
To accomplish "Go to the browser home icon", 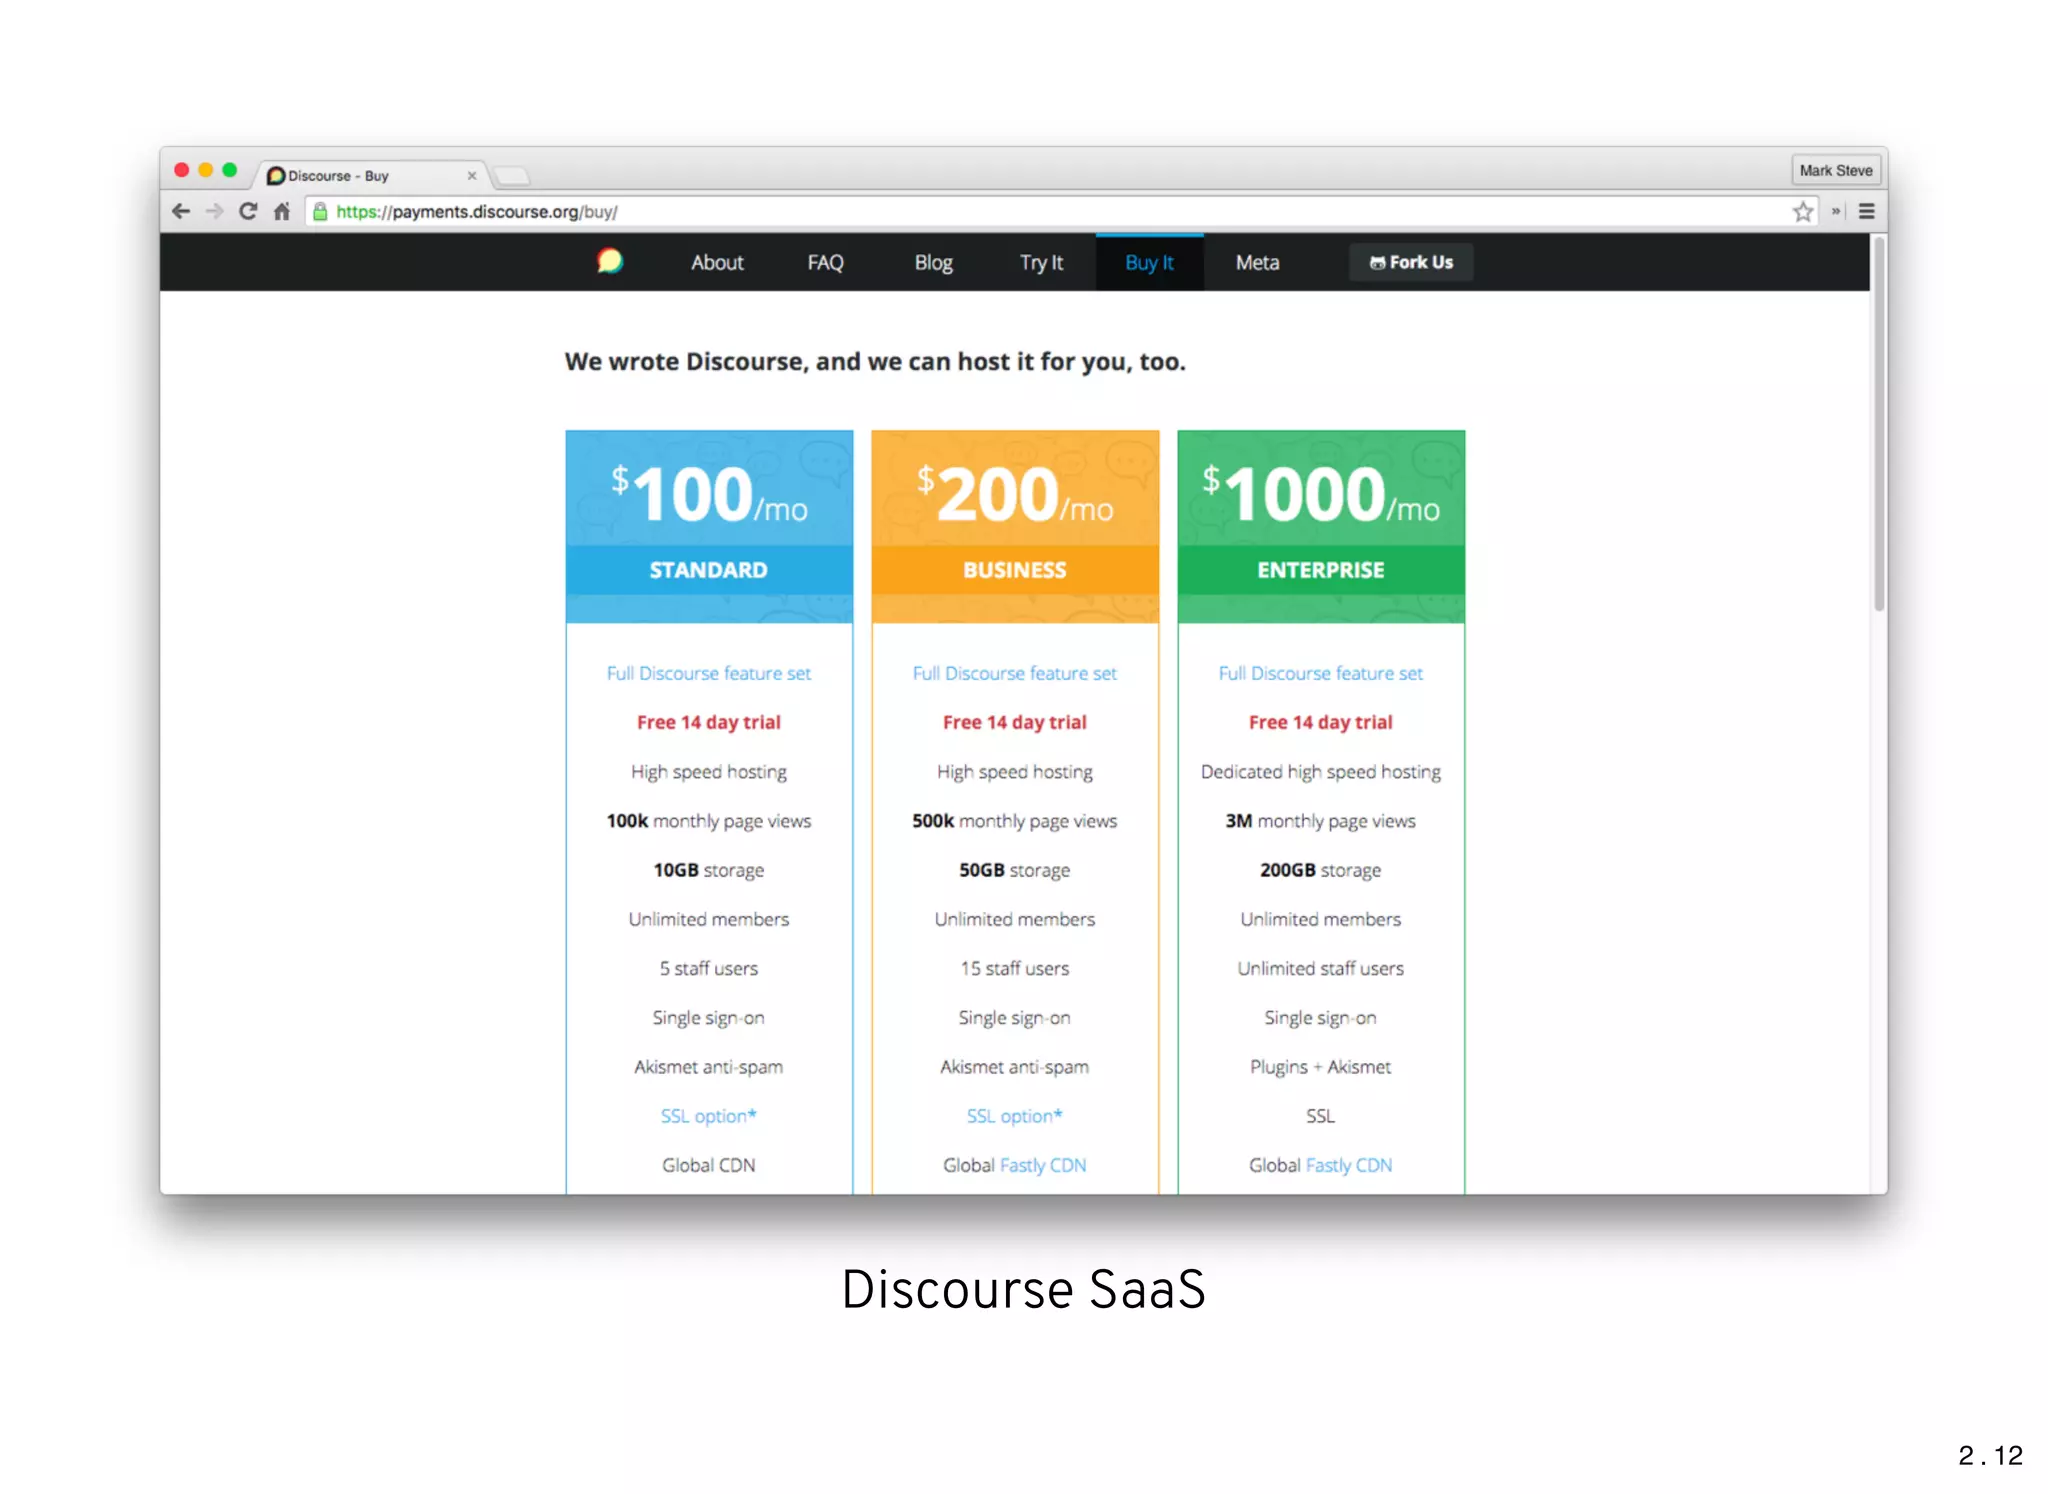I will (x=282, y=211).
